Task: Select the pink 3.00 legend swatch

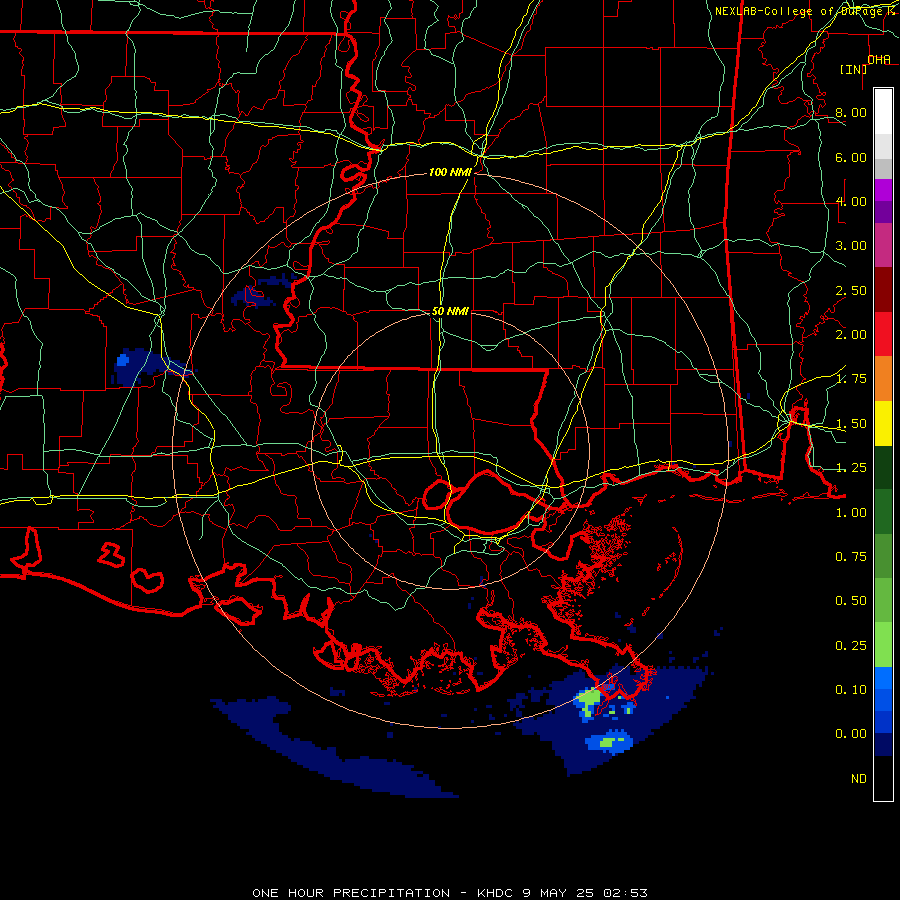Action: pyautogui.click(x=883, y=245)
